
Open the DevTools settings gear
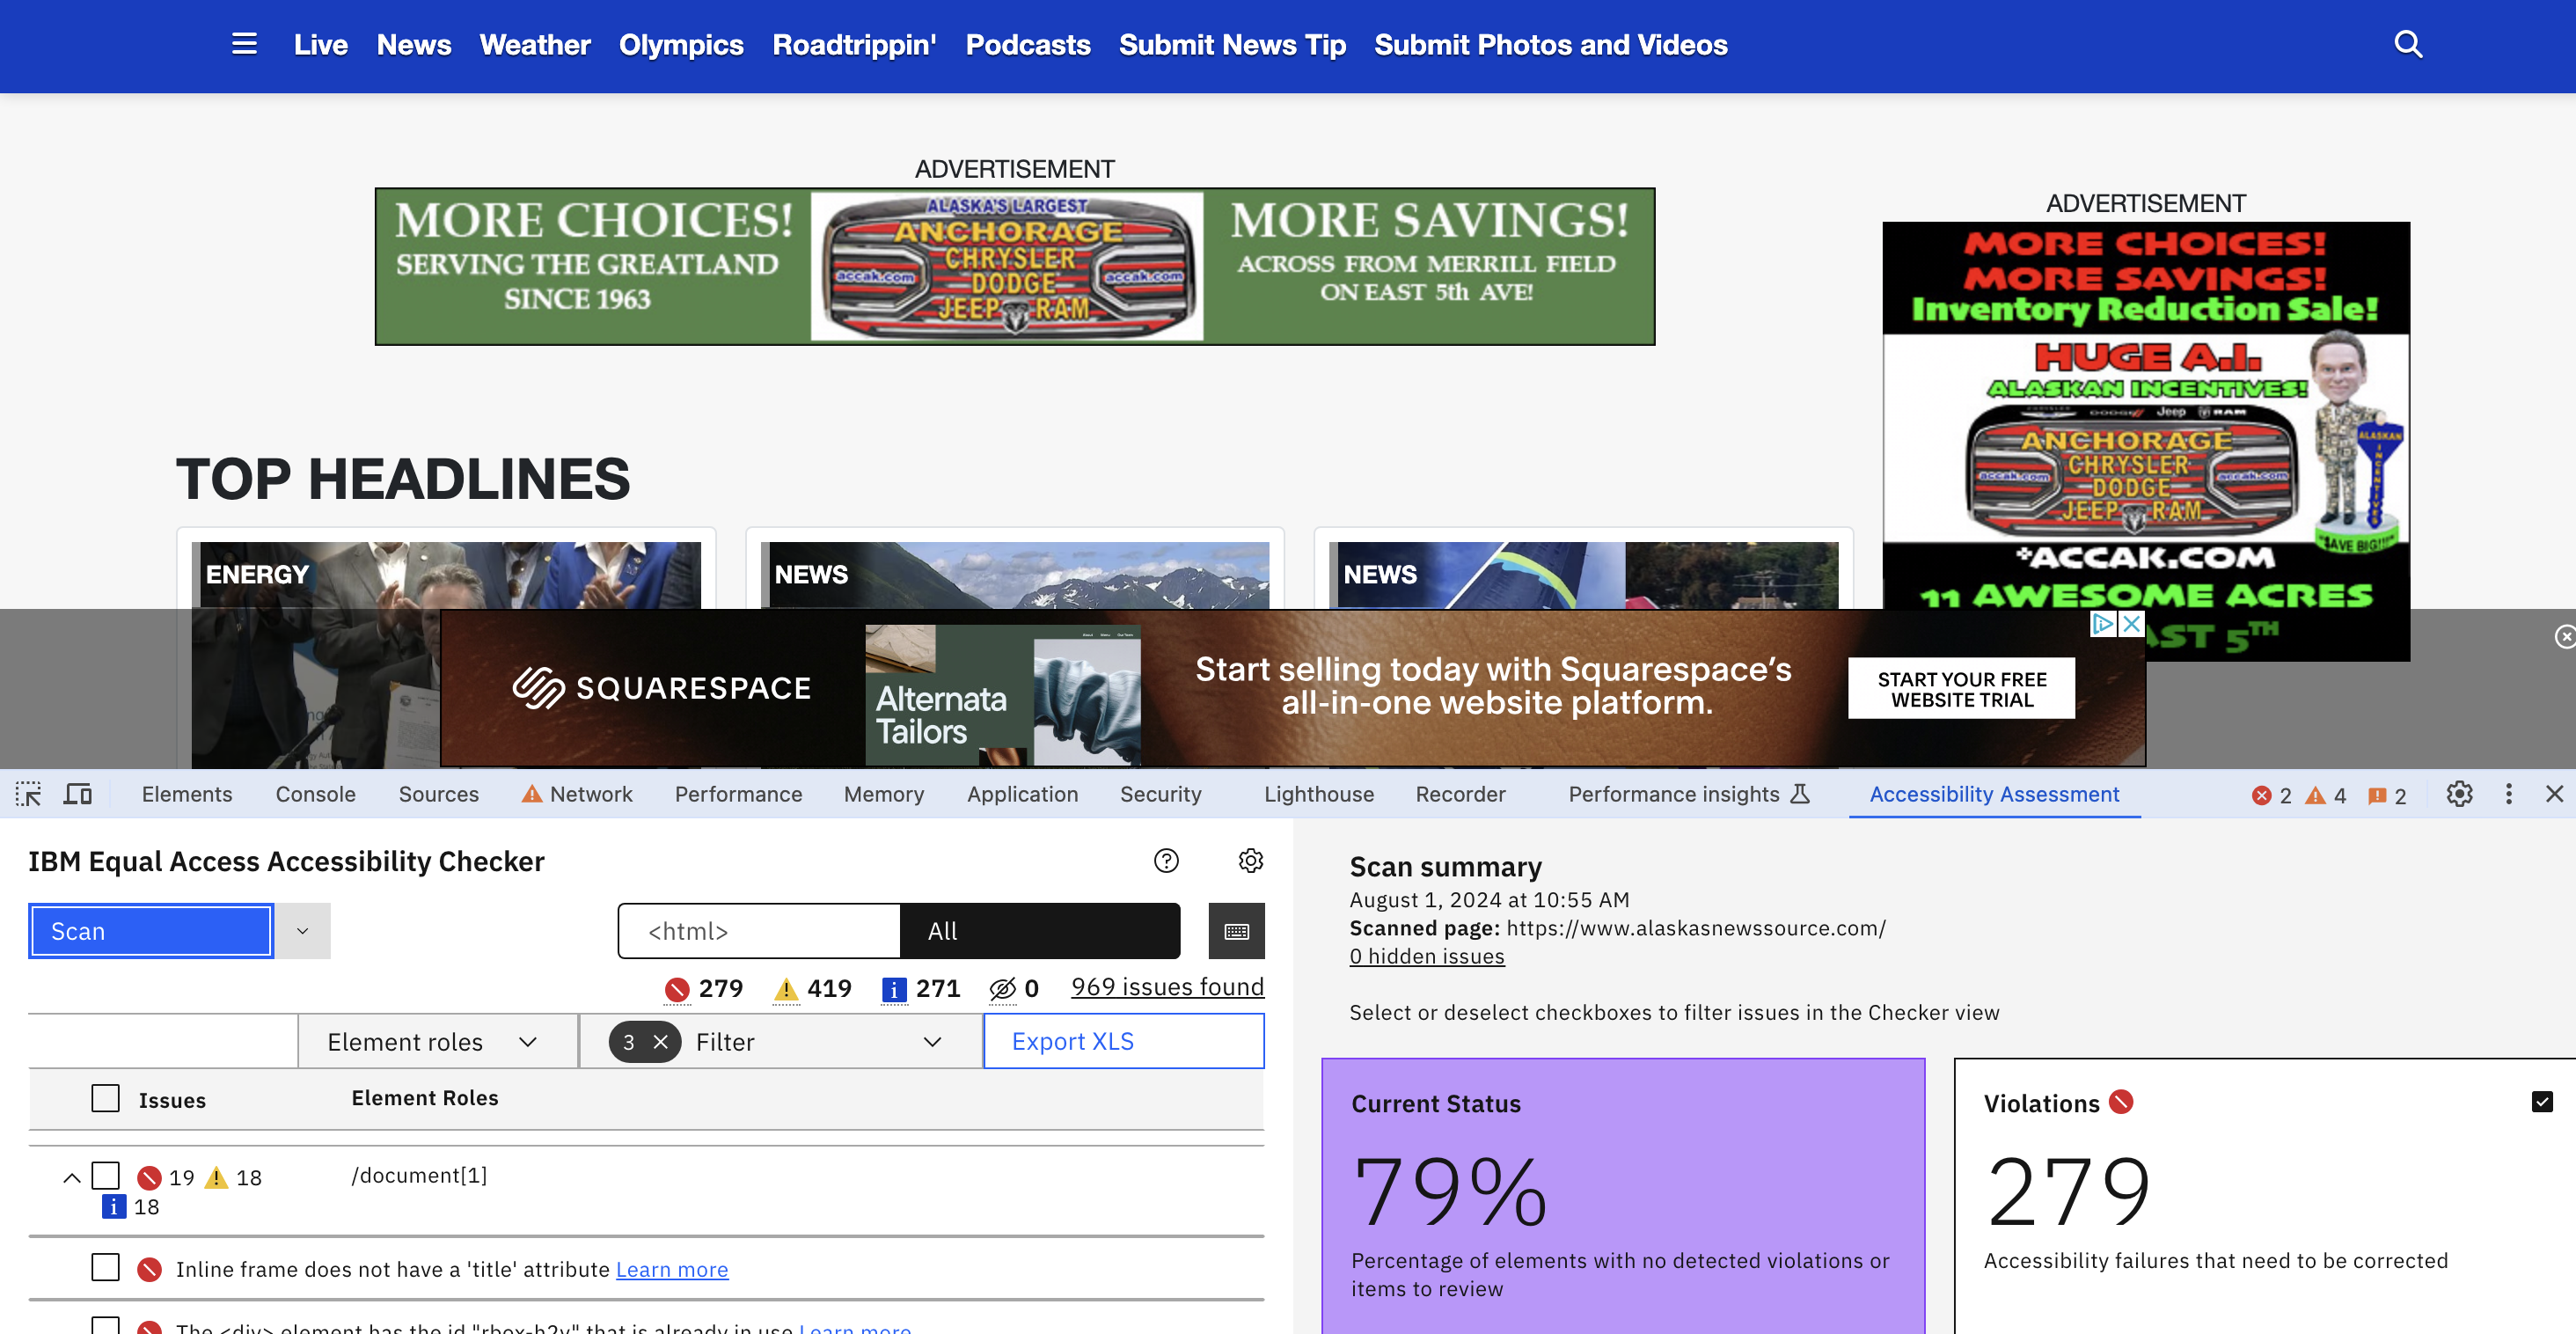pyautogui.click(x=2459, y=794)
